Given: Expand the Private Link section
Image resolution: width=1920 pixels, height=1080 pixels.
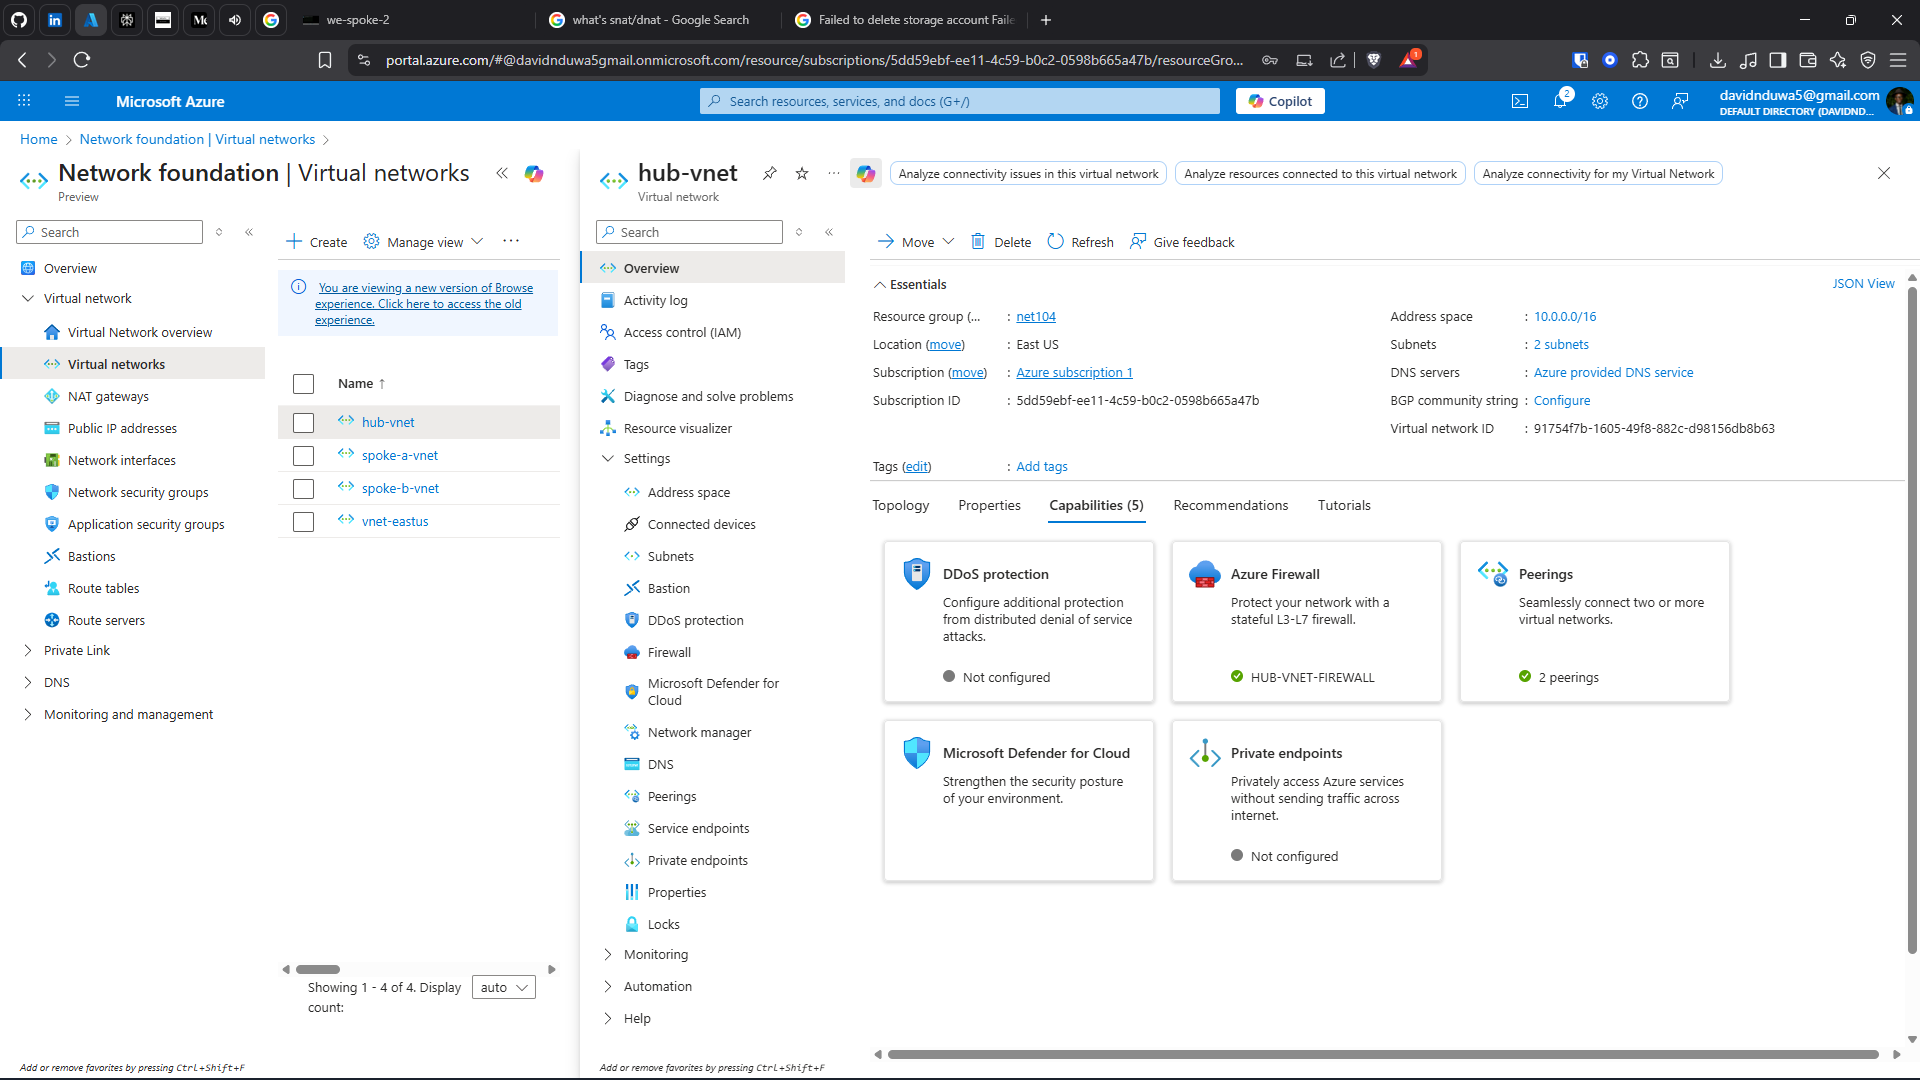Looking at the screenshot, I should coord(27,650).
